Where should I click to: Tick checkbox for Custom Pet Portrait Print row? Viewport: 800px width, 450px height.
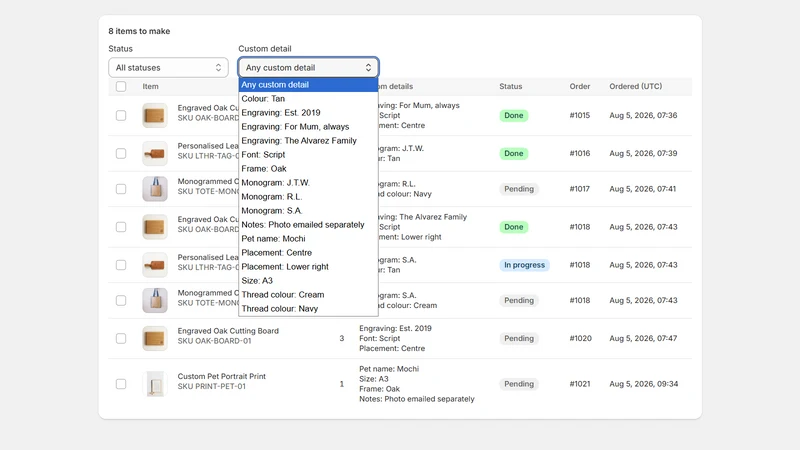tap(121, 384)
